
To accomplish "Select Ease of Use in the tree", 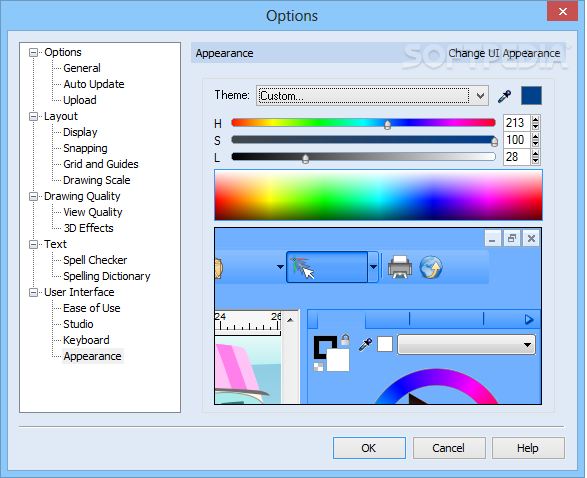I will click(92, 308).
